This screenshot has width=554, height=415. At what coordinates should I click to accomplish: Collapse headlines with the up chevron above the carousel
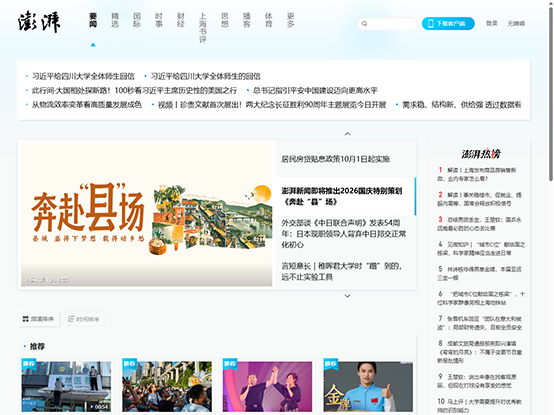tap(347, 134)
